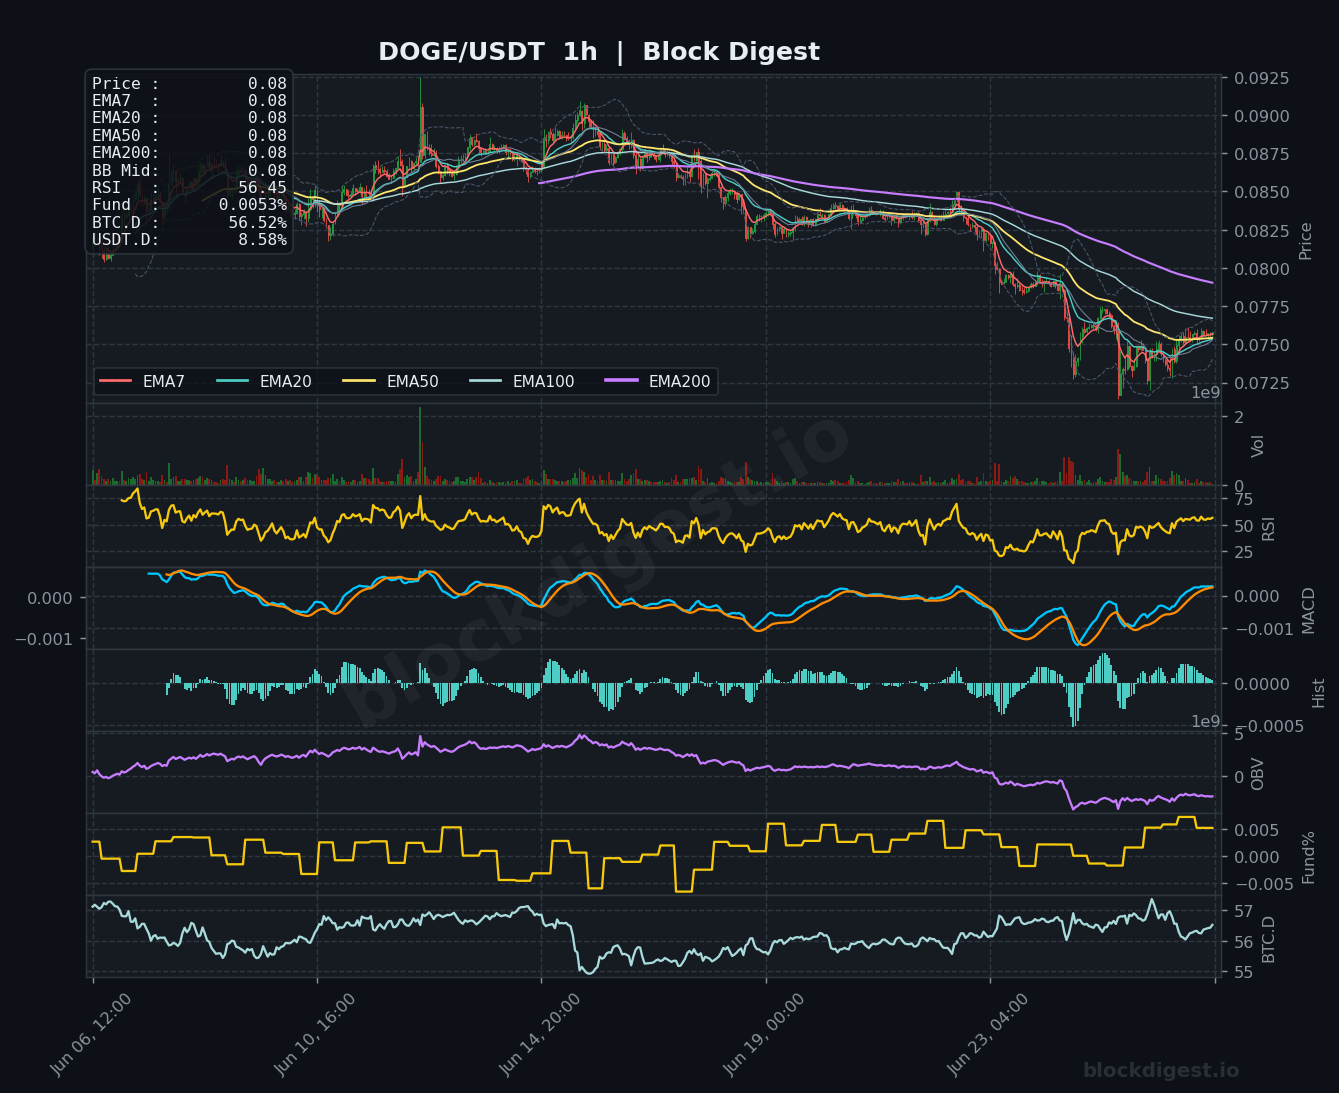1339x1093 pixels.
Task: Select the EMA20 row in the stats box
Action: pos(189,118)
